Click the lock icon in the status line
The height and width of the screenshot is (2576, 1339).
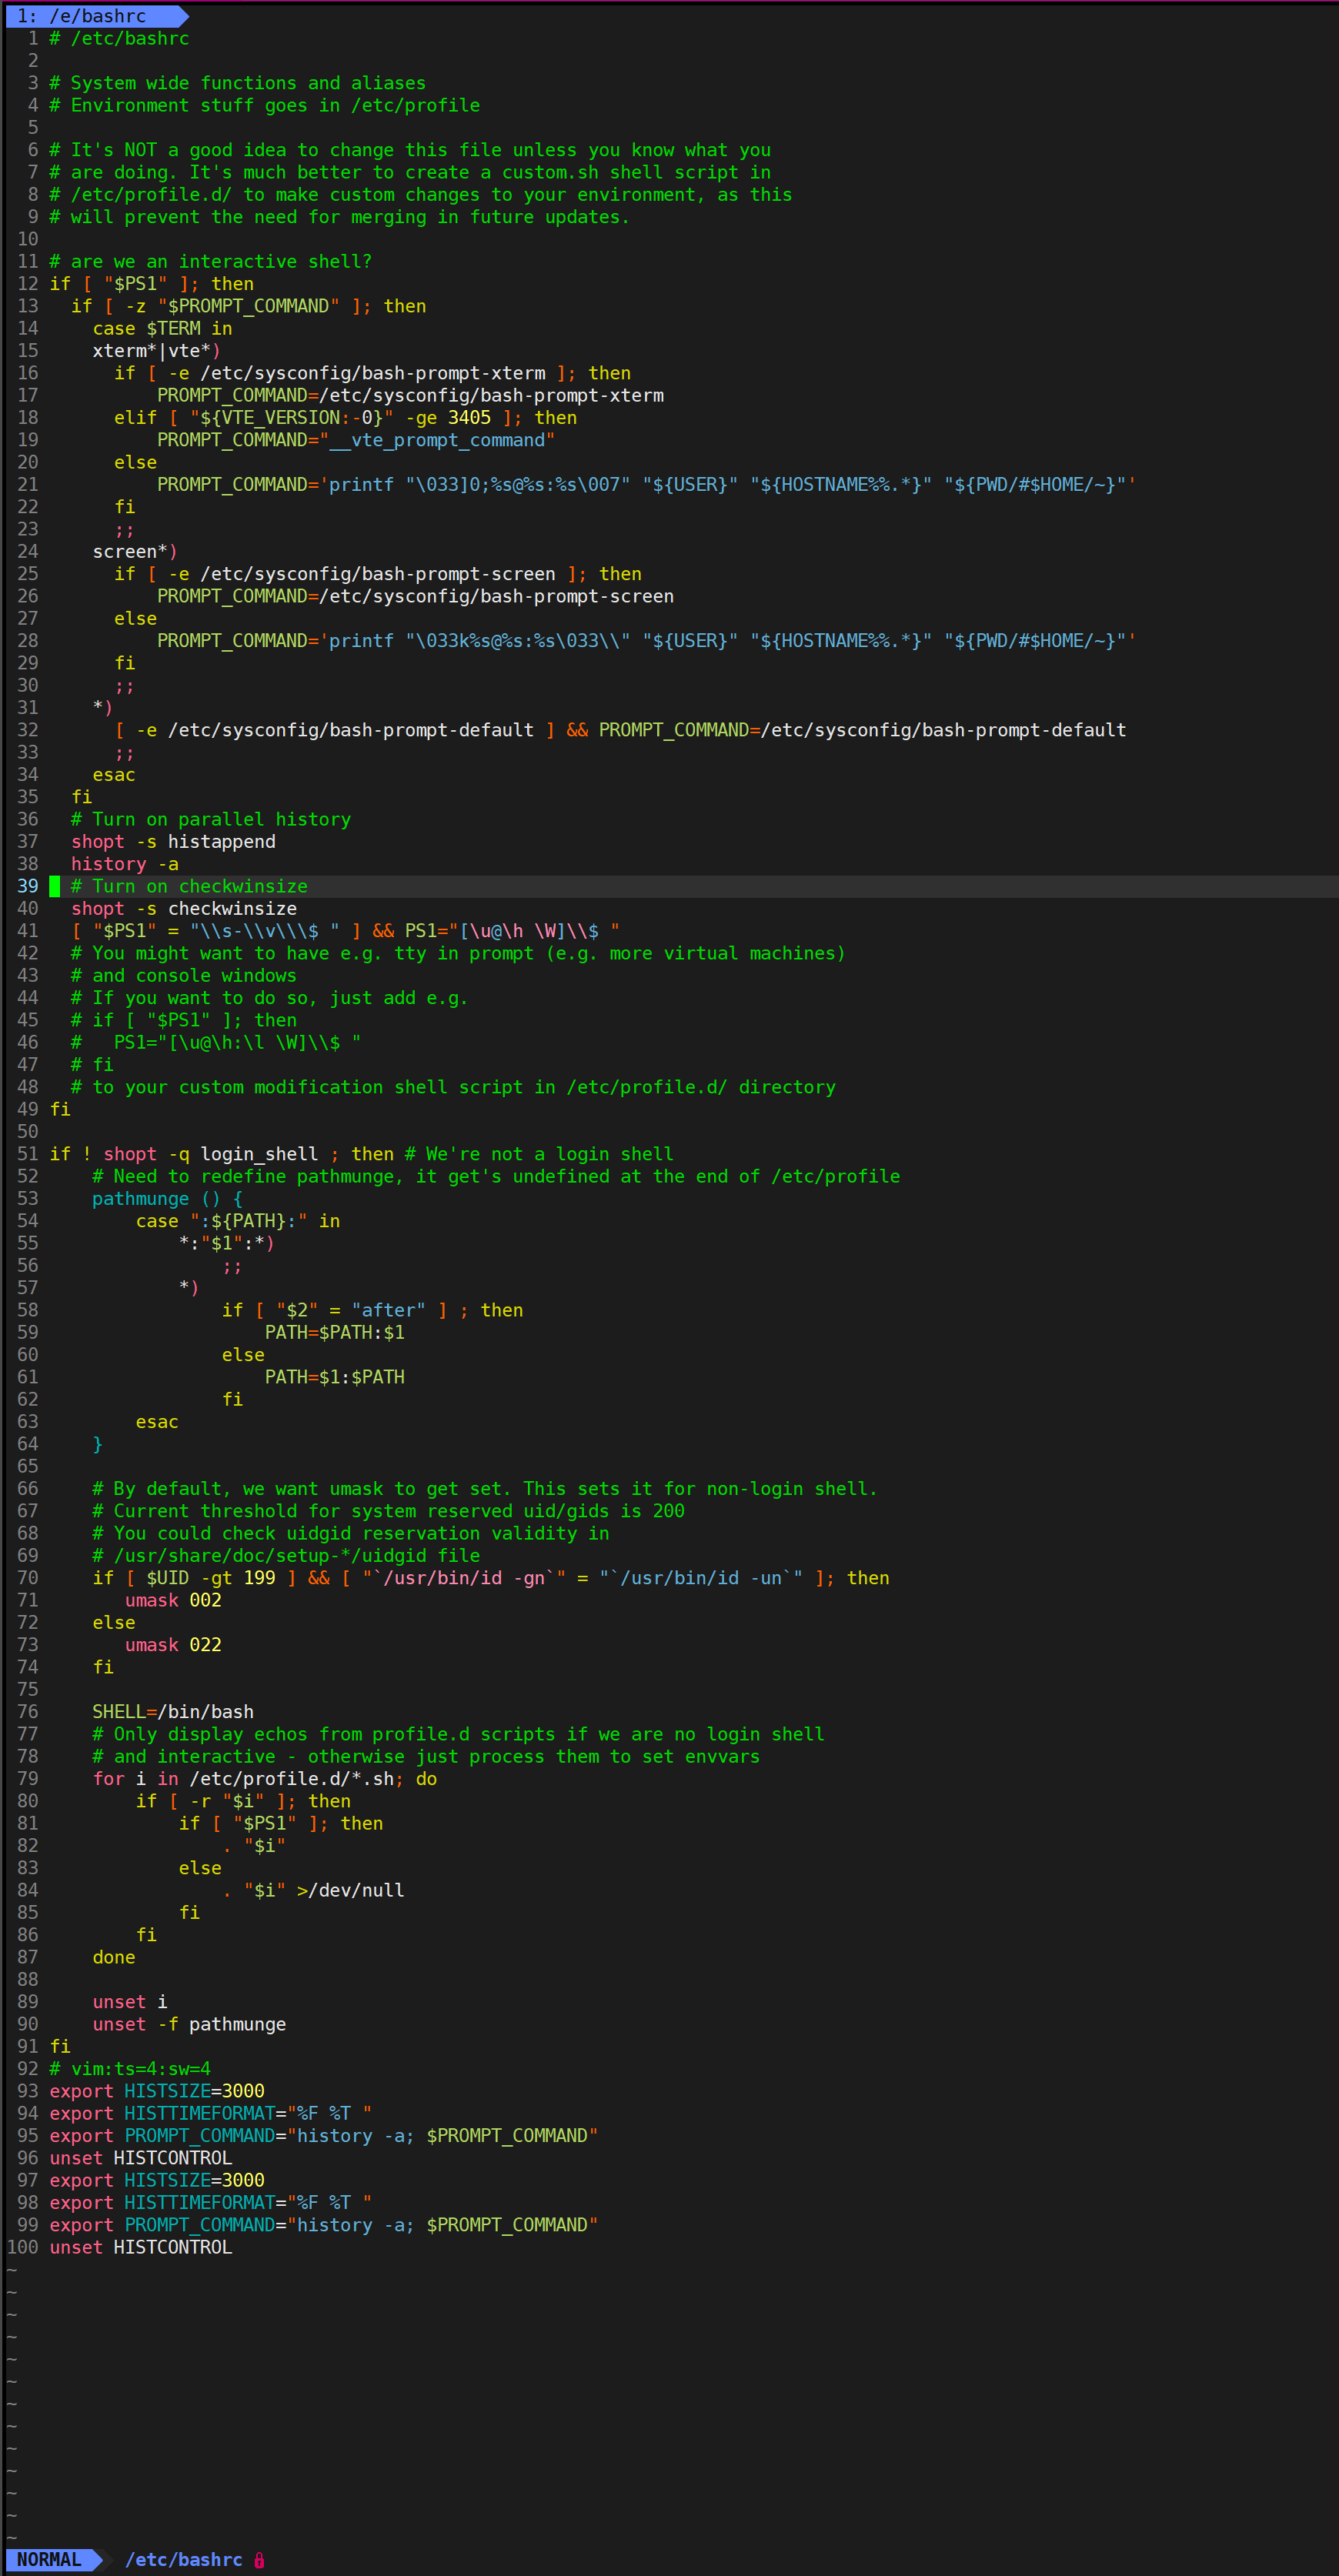(x=259, y=2560)
